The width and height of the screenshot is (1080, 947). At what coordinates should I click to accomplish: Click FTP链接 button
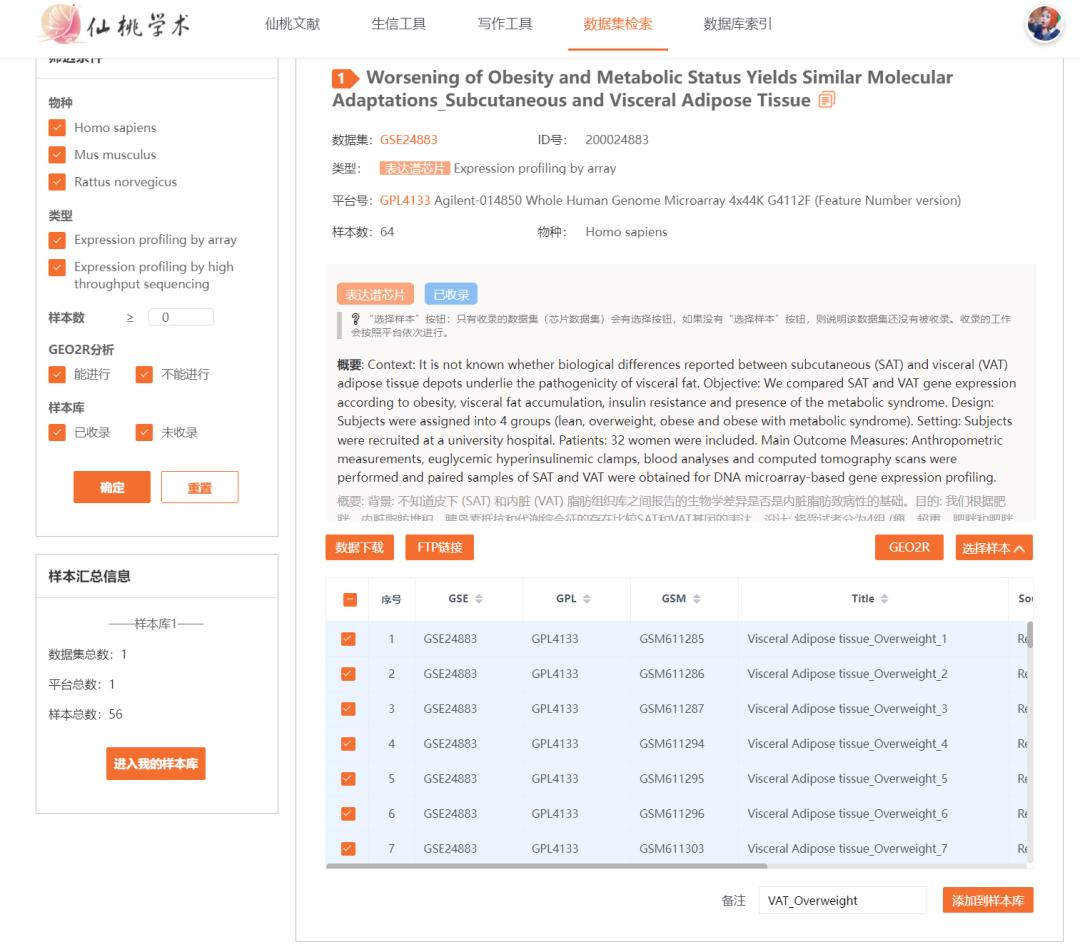[439, 548]
